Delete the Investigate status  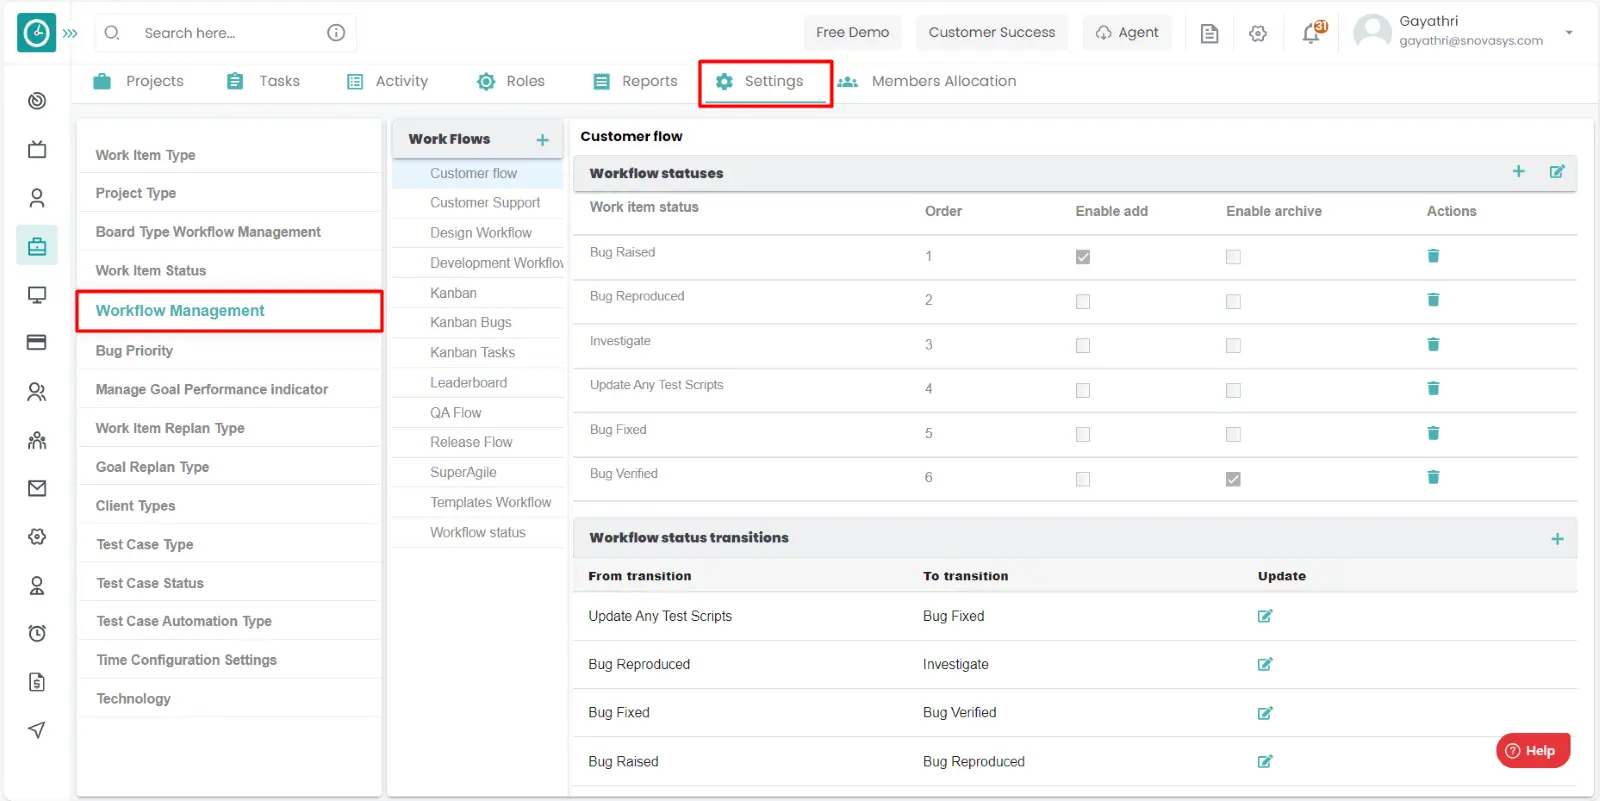[x=1433, y=344]
